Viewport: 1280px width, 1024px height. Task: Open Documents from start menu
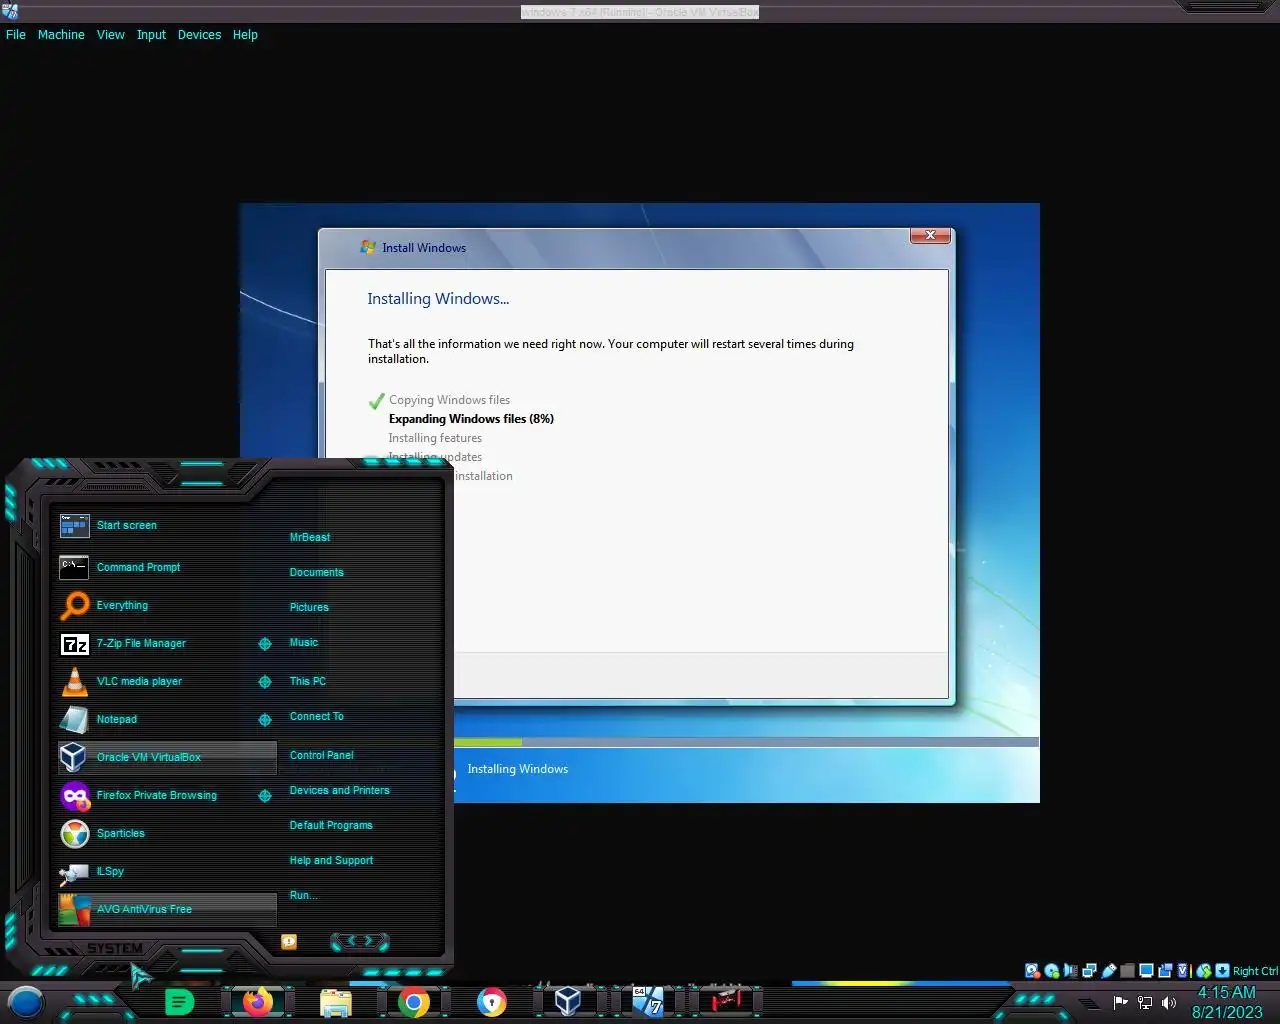click(x=316, y=572)
